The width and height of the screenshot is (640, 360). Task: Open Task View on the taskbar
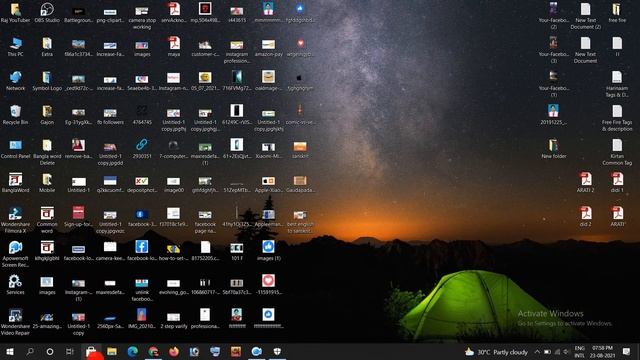[x=70, y=351]
